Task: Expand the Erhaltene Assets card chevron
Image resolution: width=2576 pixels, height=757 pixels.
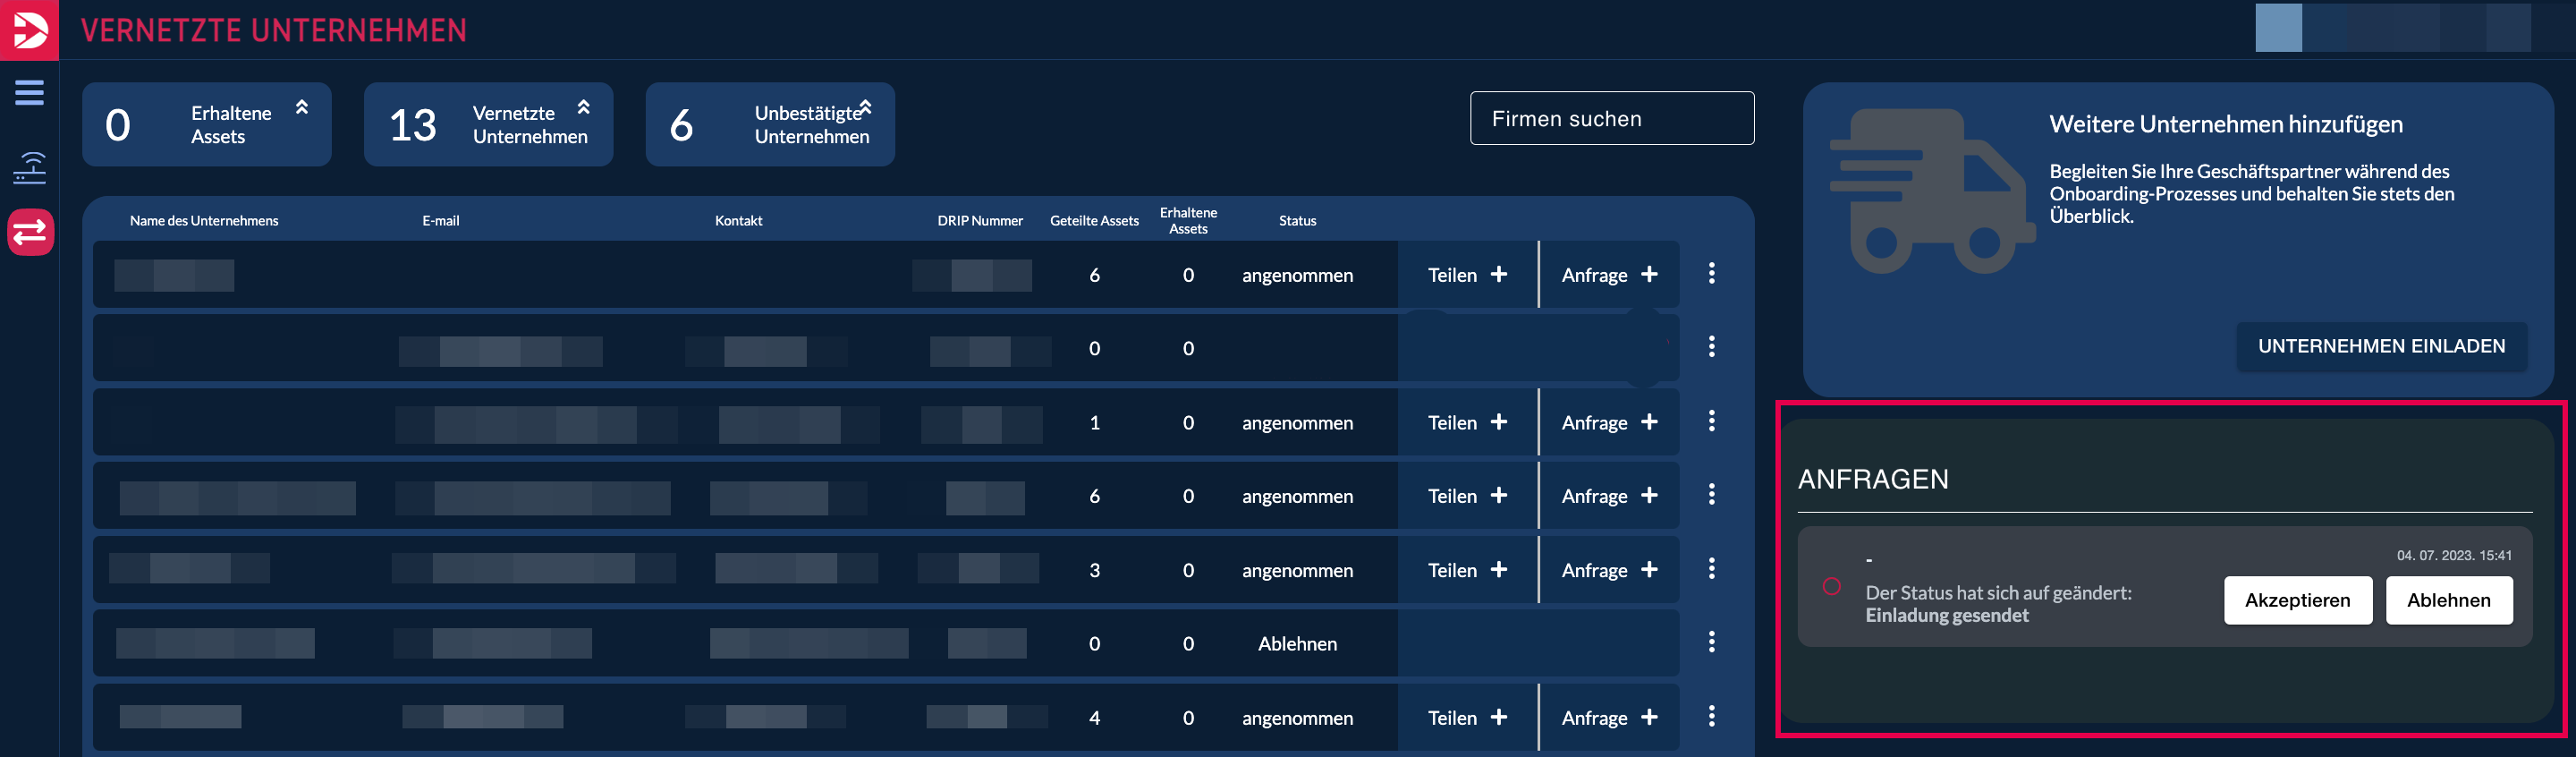Action: point(301,107)
